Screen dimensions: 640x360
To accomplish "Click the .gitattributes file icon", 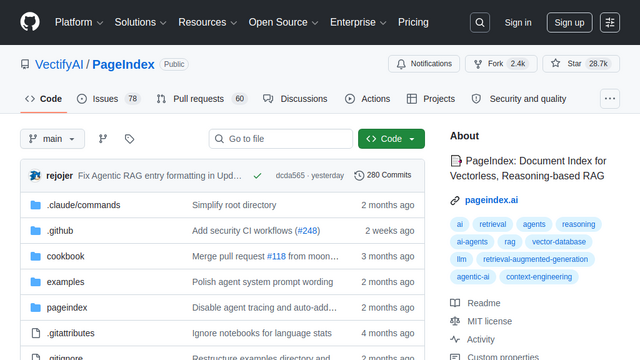I will click(36, 333).
